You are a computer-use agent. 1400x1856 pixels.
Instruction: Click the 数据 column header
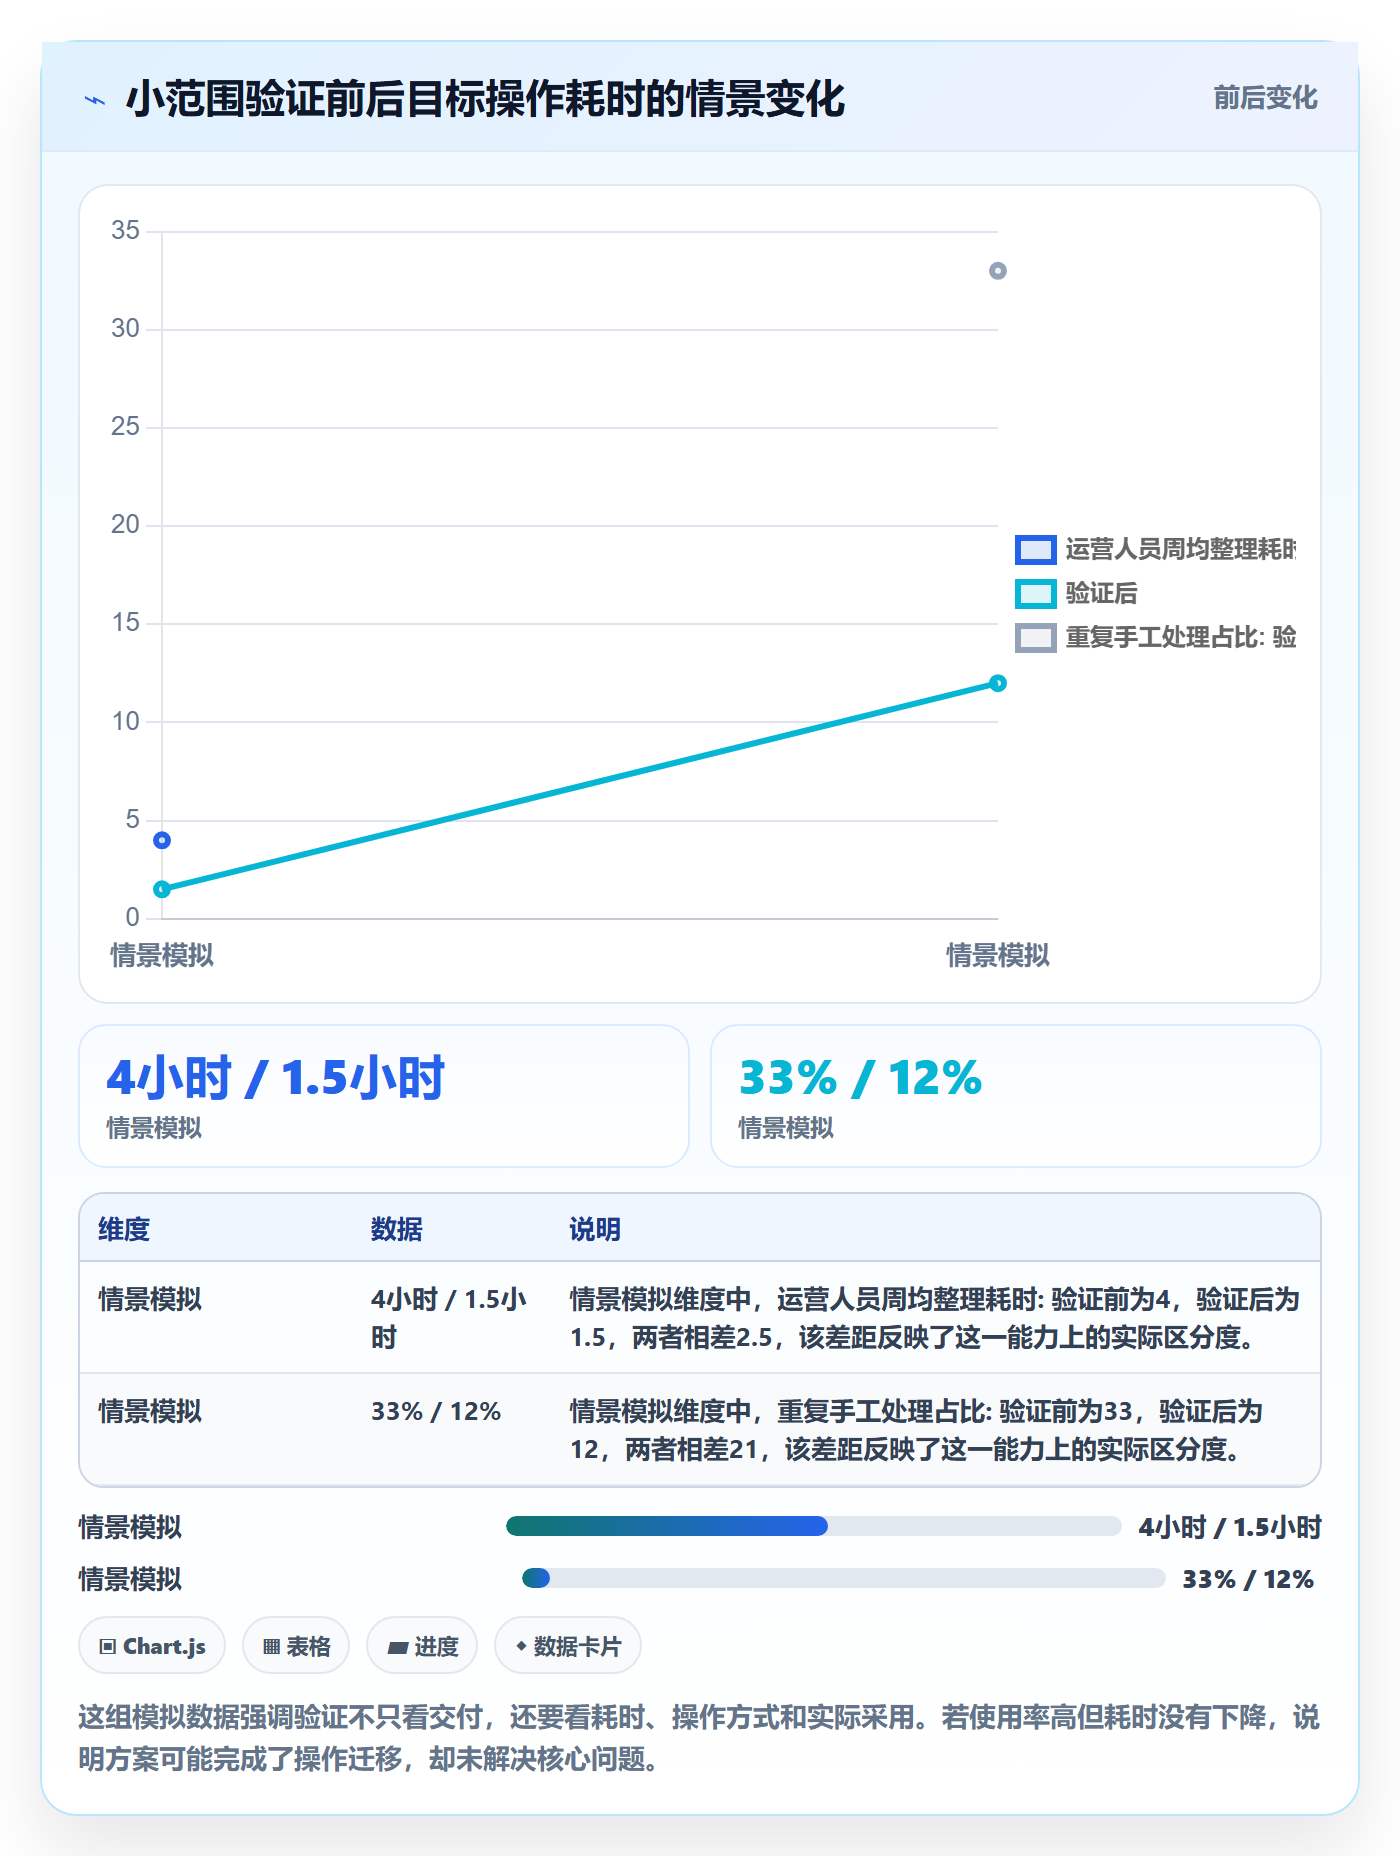[396, 1229]
